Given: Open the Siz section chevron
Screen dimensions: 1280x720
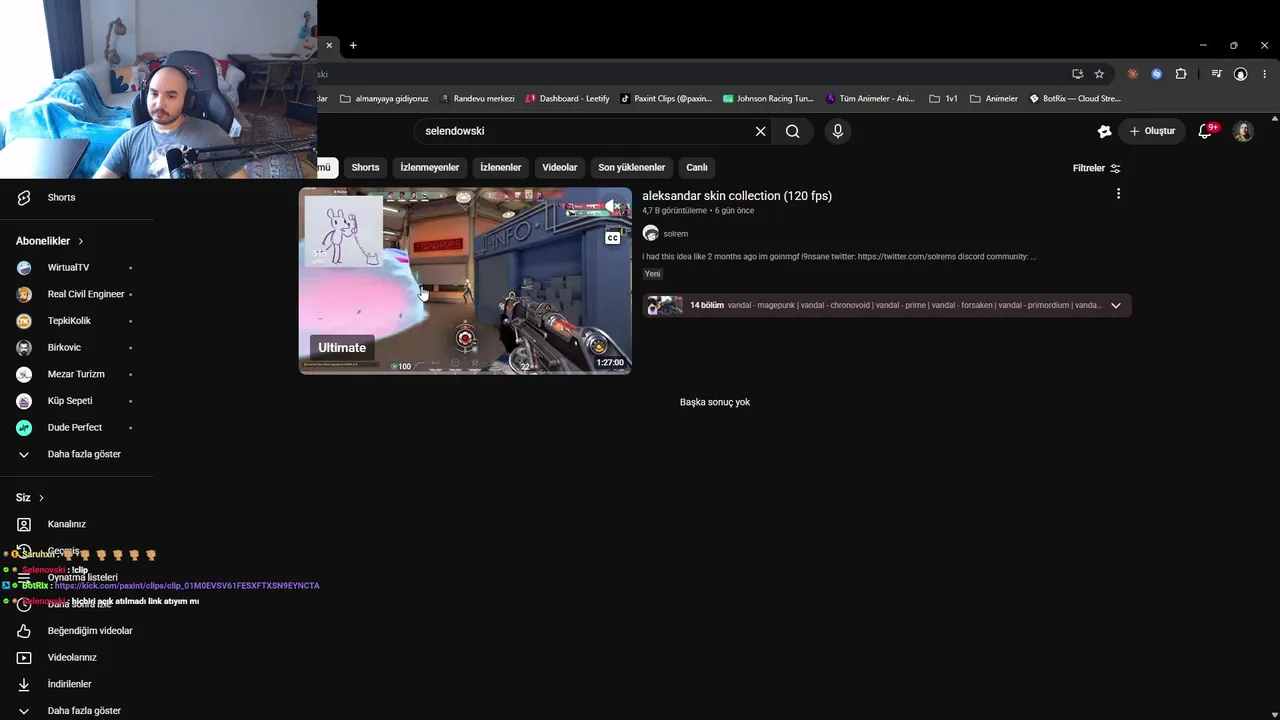Looking at the screenshot, I should coord(41,498).
